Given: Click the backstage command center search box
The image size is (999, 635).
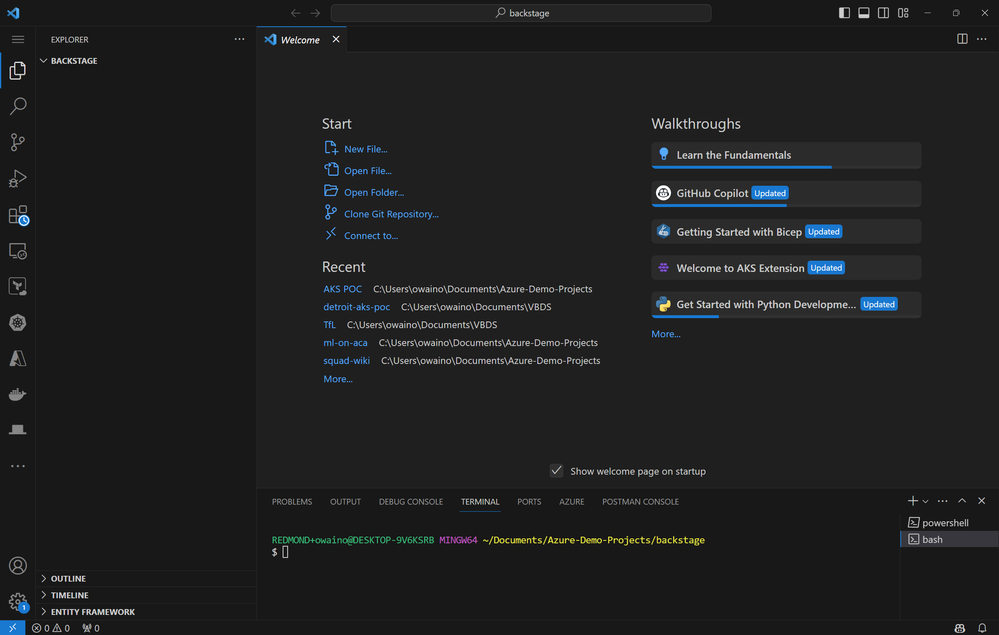Looking at the screenshot, I should pyautogui.click(x=521, y=13).
